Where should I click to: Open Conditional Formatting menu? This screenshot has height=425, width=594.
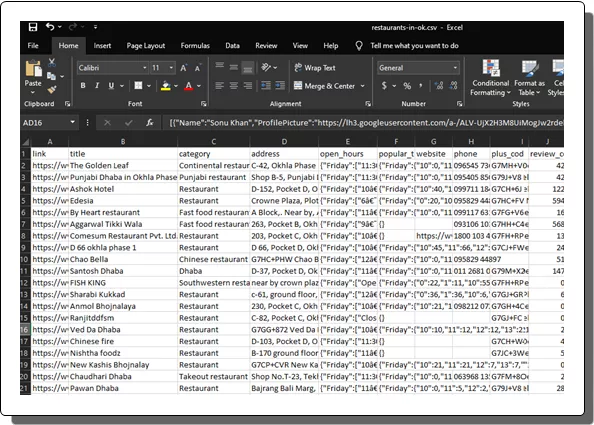pyautogui.click(x=491, y=78)
